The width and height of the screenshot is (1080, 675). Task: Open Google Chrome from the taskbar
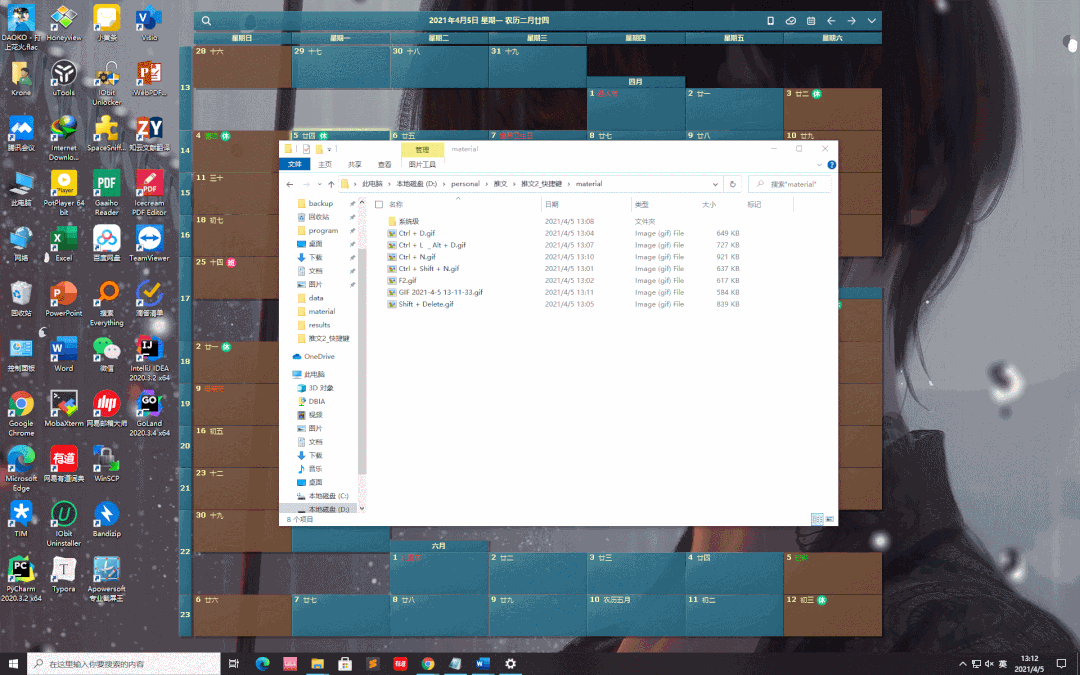[428, 663]
